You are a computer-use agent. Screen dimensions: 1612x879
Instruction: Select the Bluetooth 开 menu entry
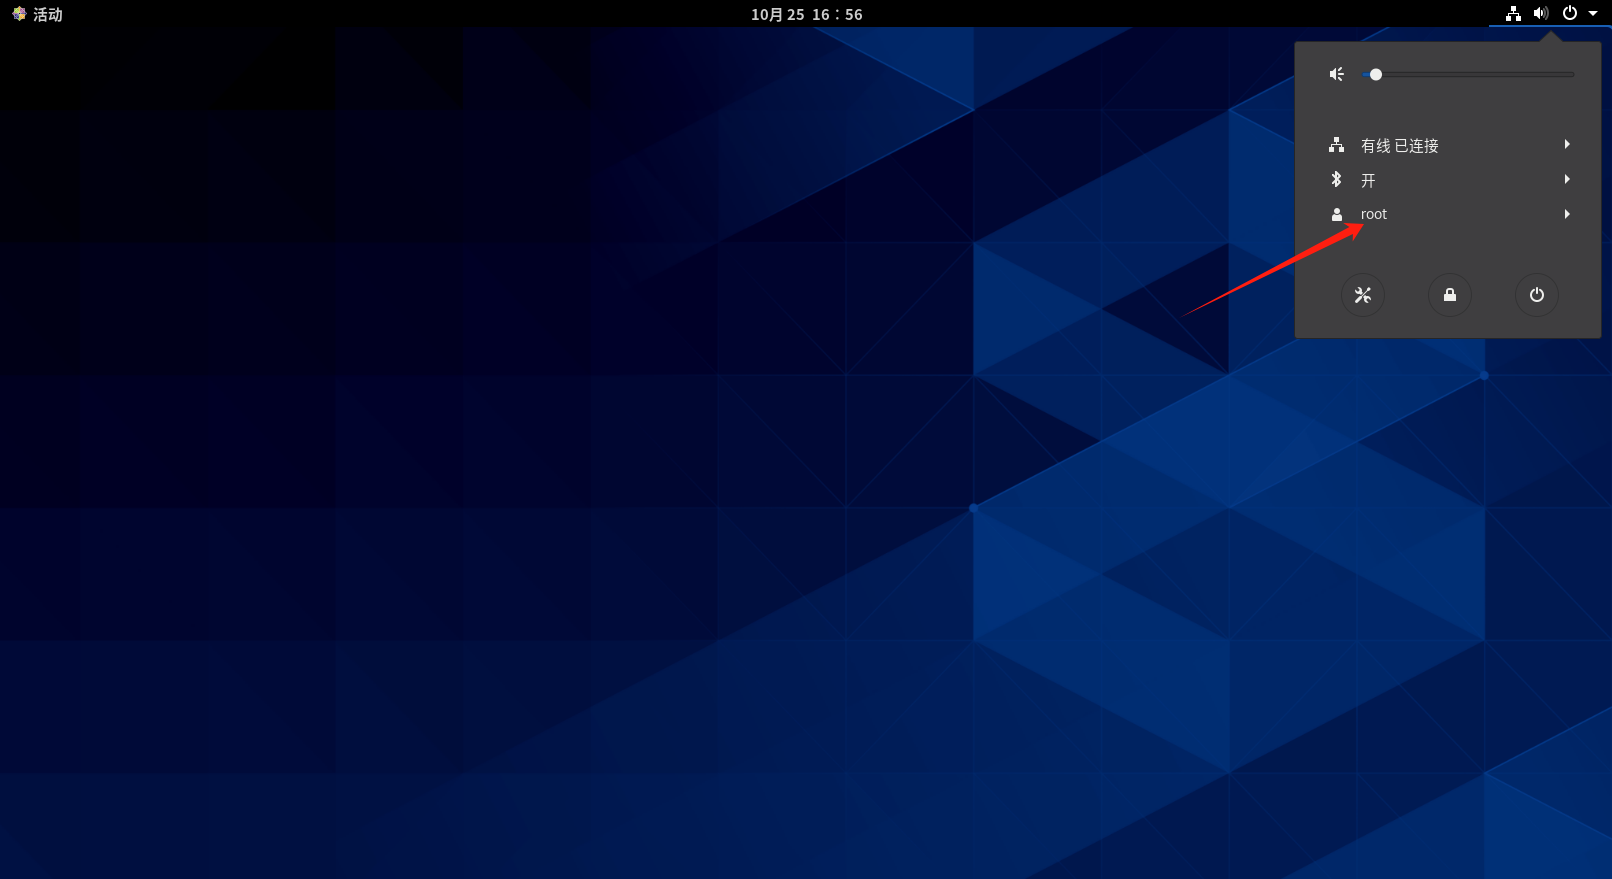click(1368, 180)
